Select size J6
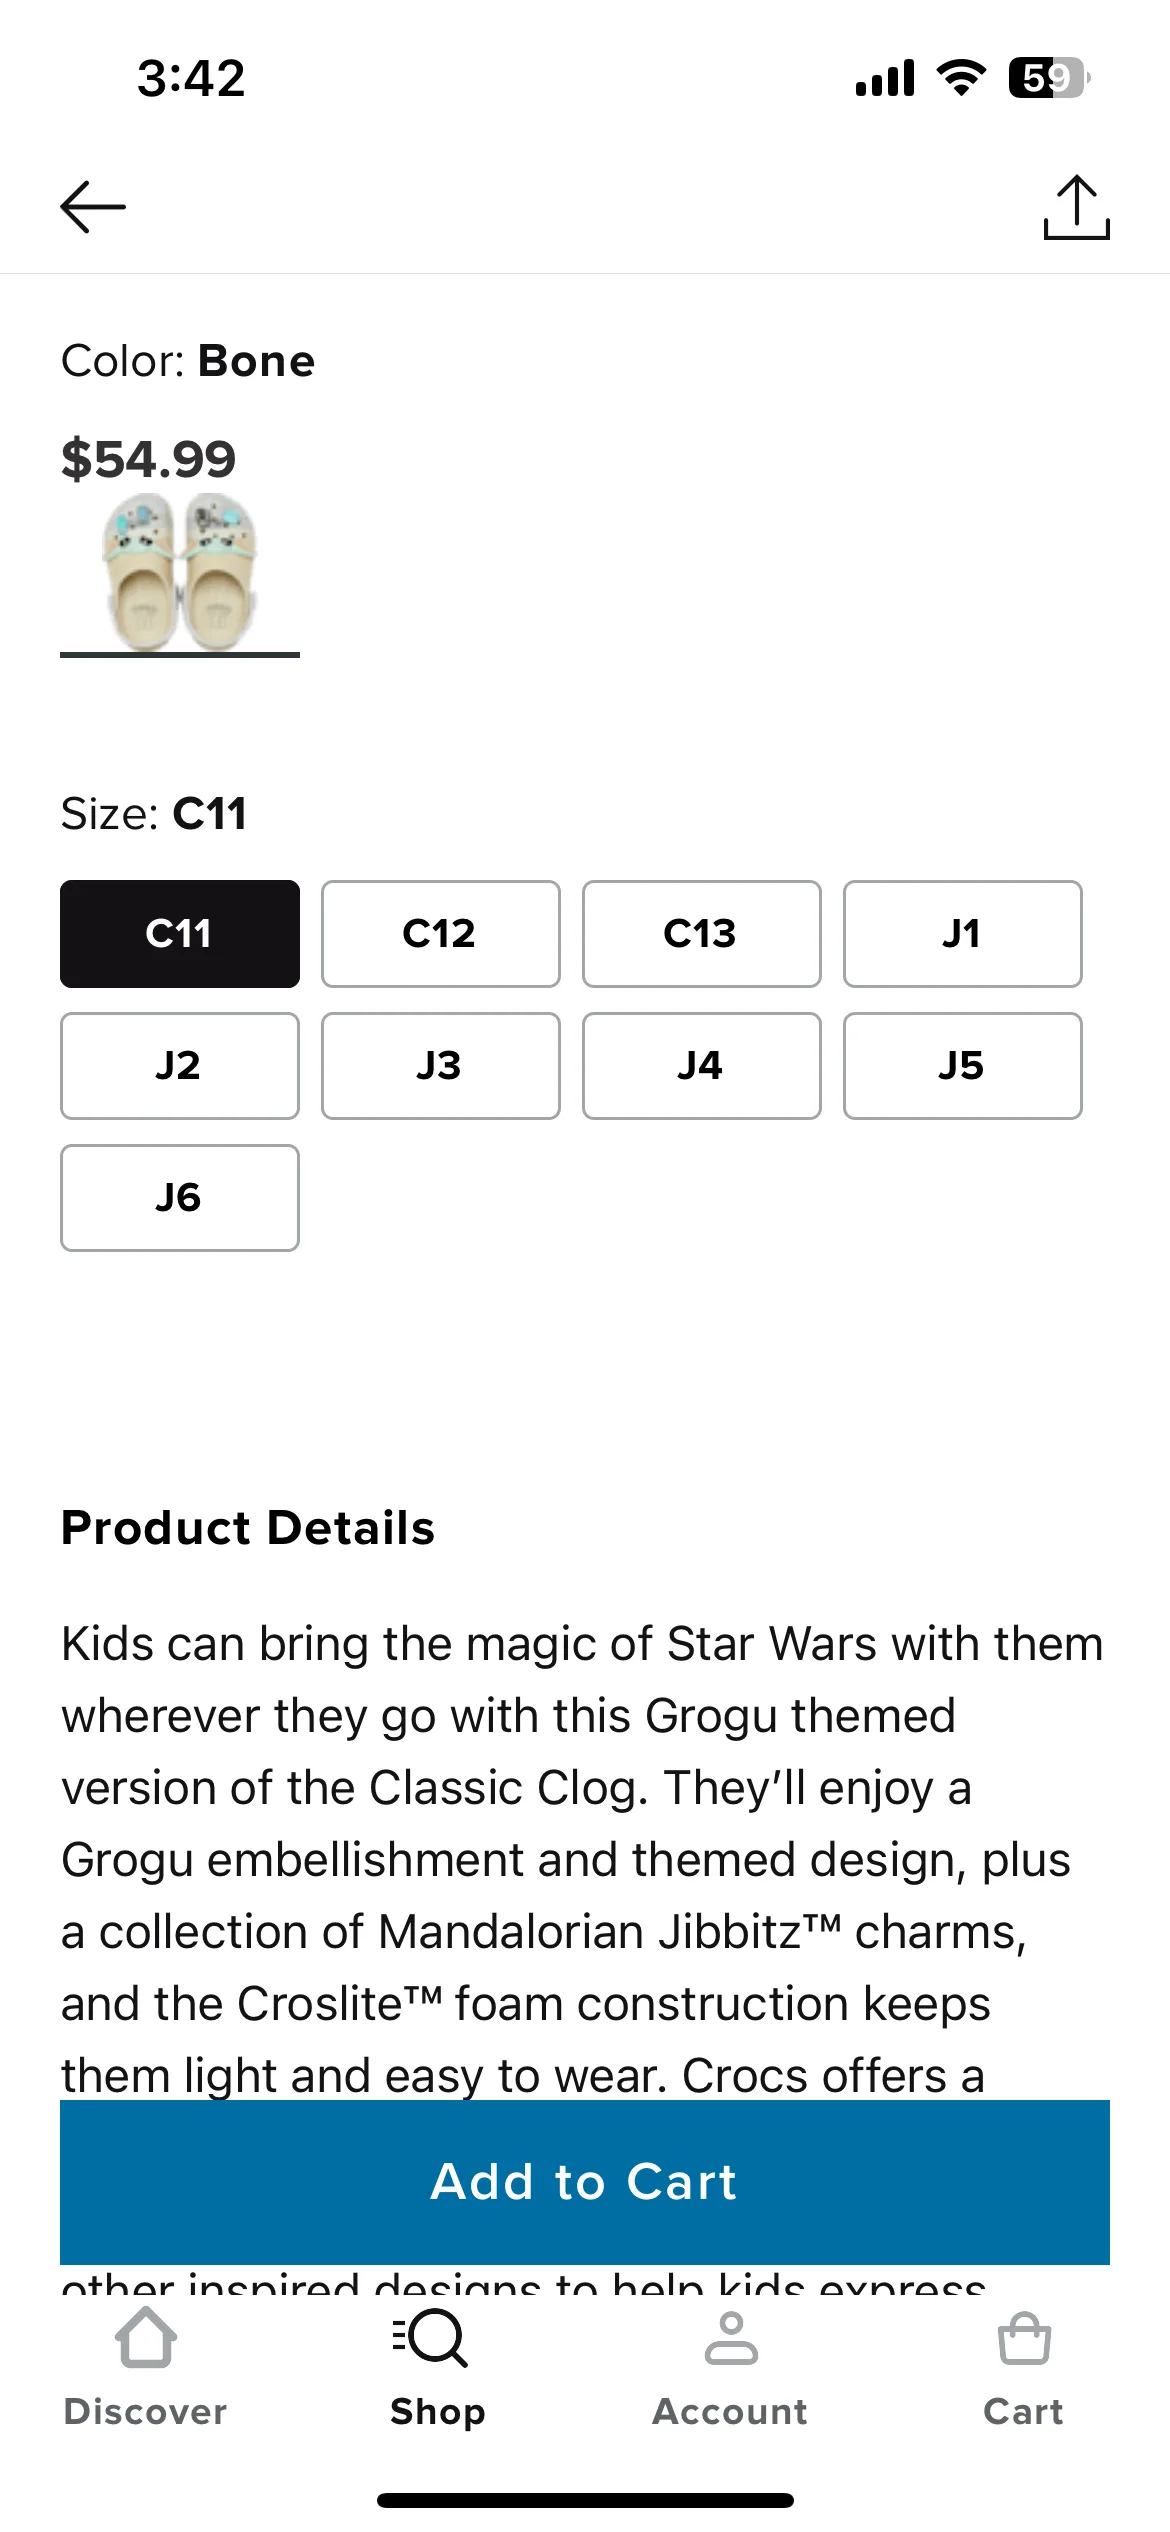Screen dimensions: 1170x2532 click(x=180, y=1198)
